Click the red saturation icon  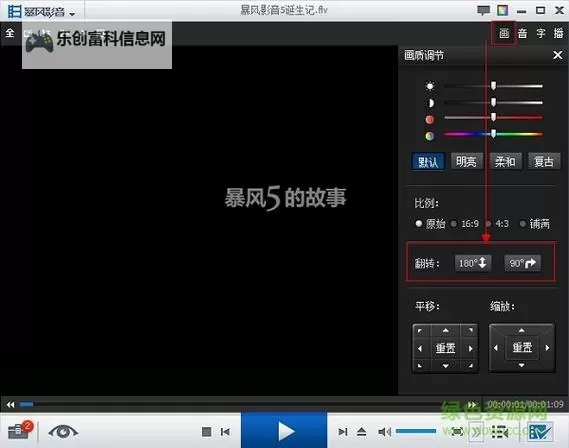pyautogui.click(x=430, y=119)
